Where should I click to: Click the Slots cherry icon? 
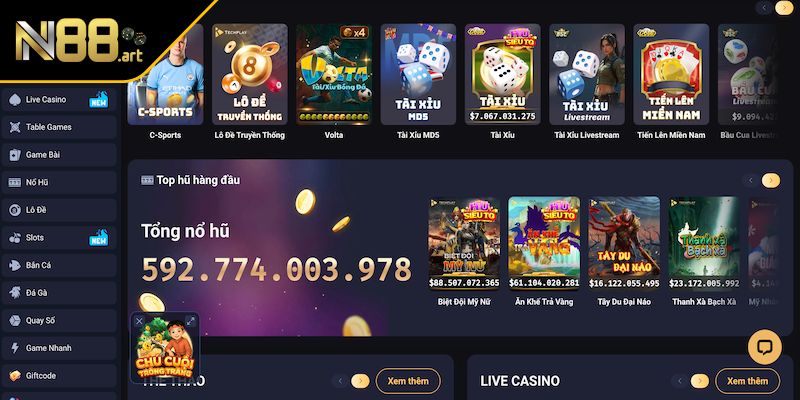[x=15, y=238]
